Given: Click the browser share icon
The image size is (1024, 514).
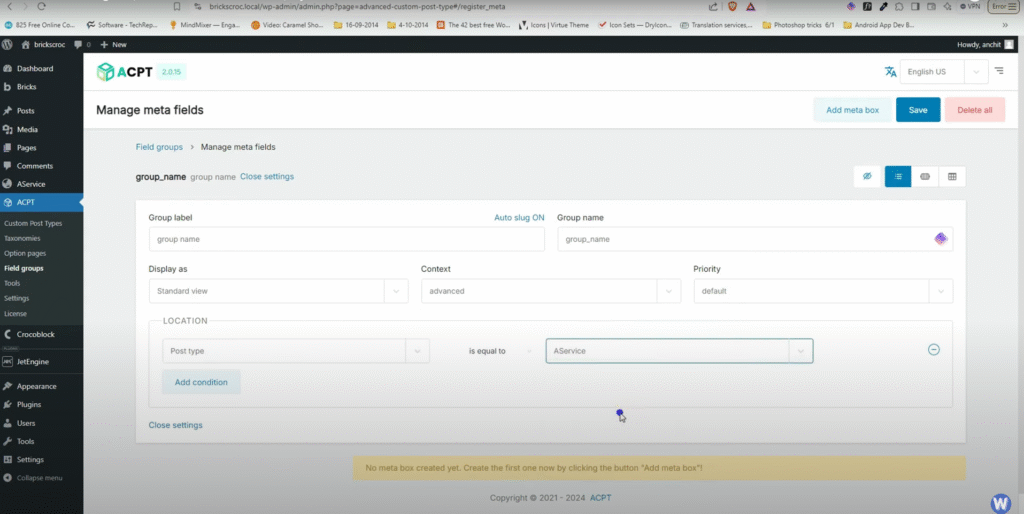Looking at the screenshot, I should pyautogui.click(x=713, y=7).
